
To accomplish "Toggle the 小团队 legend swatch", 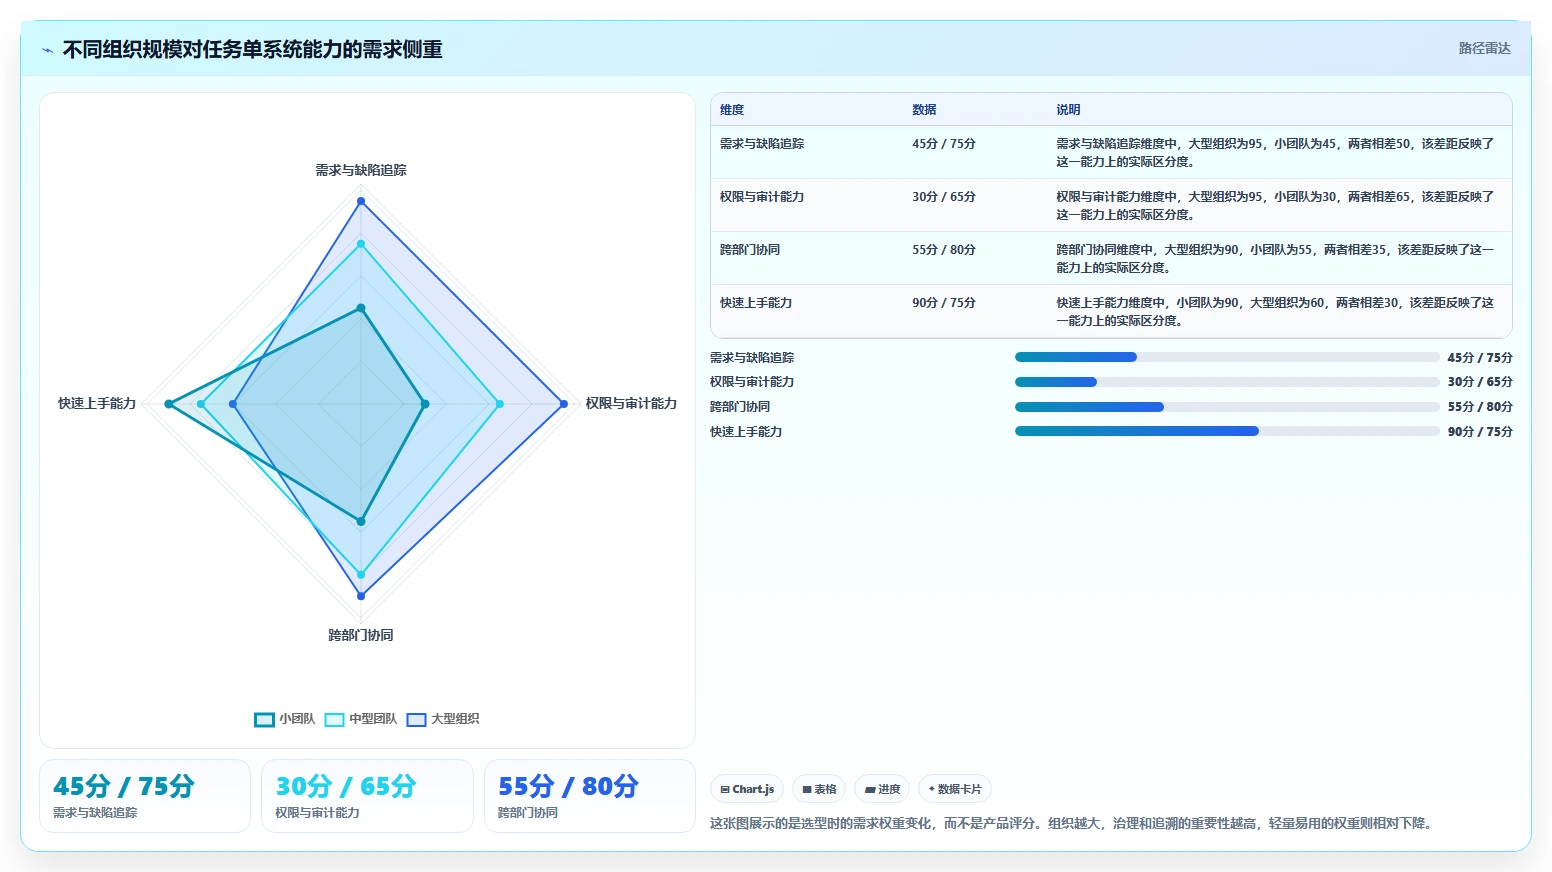I will (264, 719).
